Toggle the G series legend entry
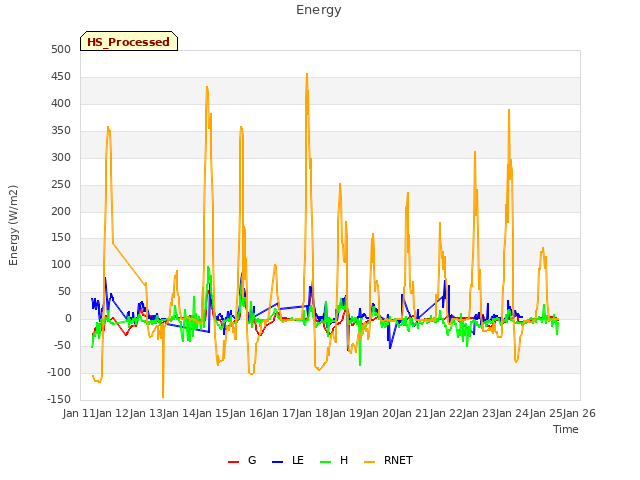The width and height of the screenshot is (640, 480). click(242, 461)
